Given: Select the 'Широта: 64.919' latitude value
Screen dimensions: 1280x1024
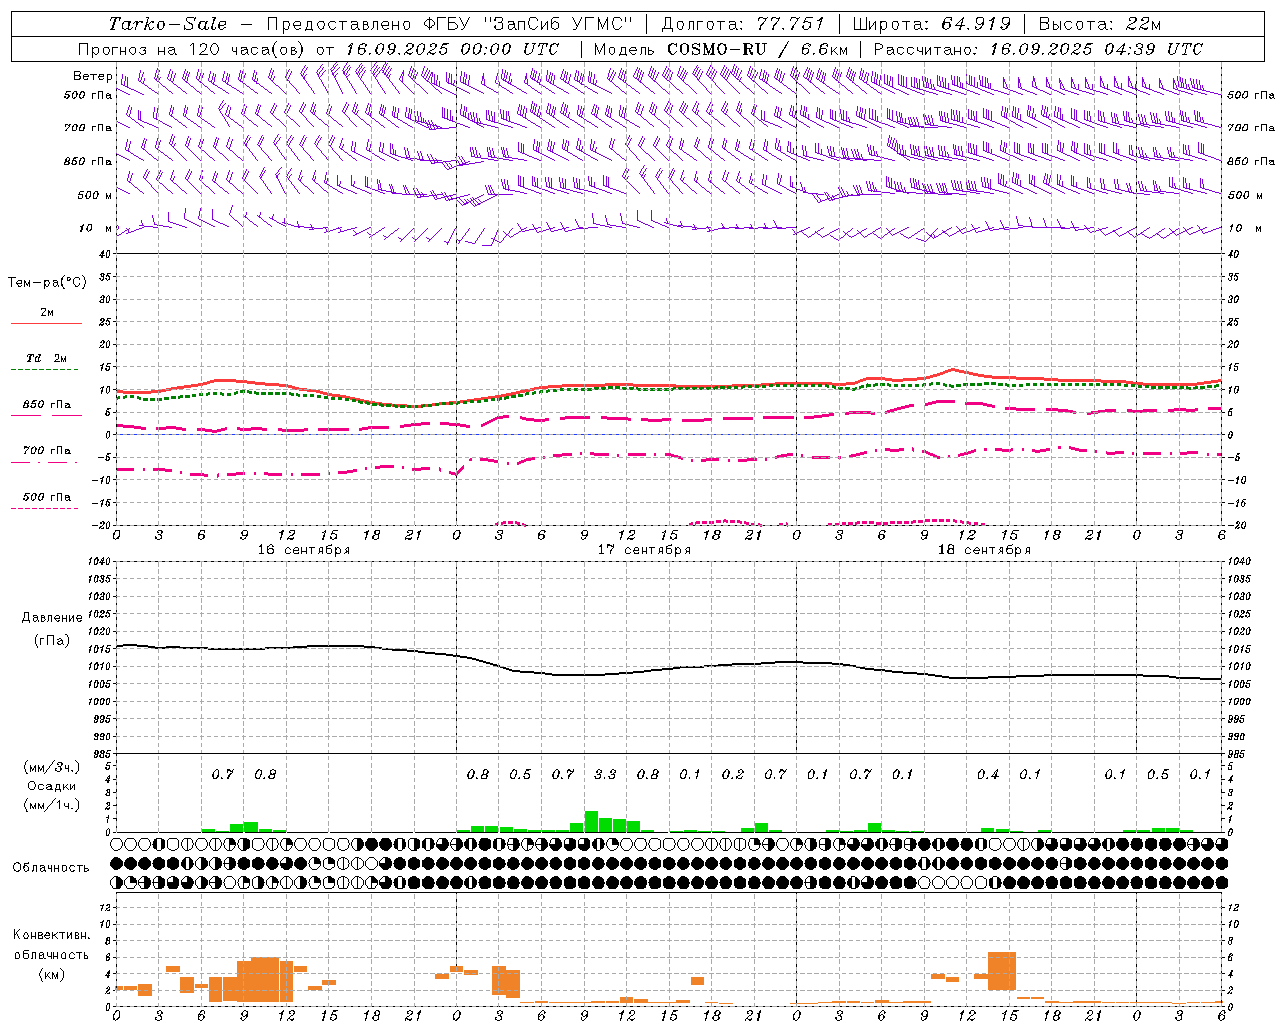Looking at the screenshot, I should 932,24.
